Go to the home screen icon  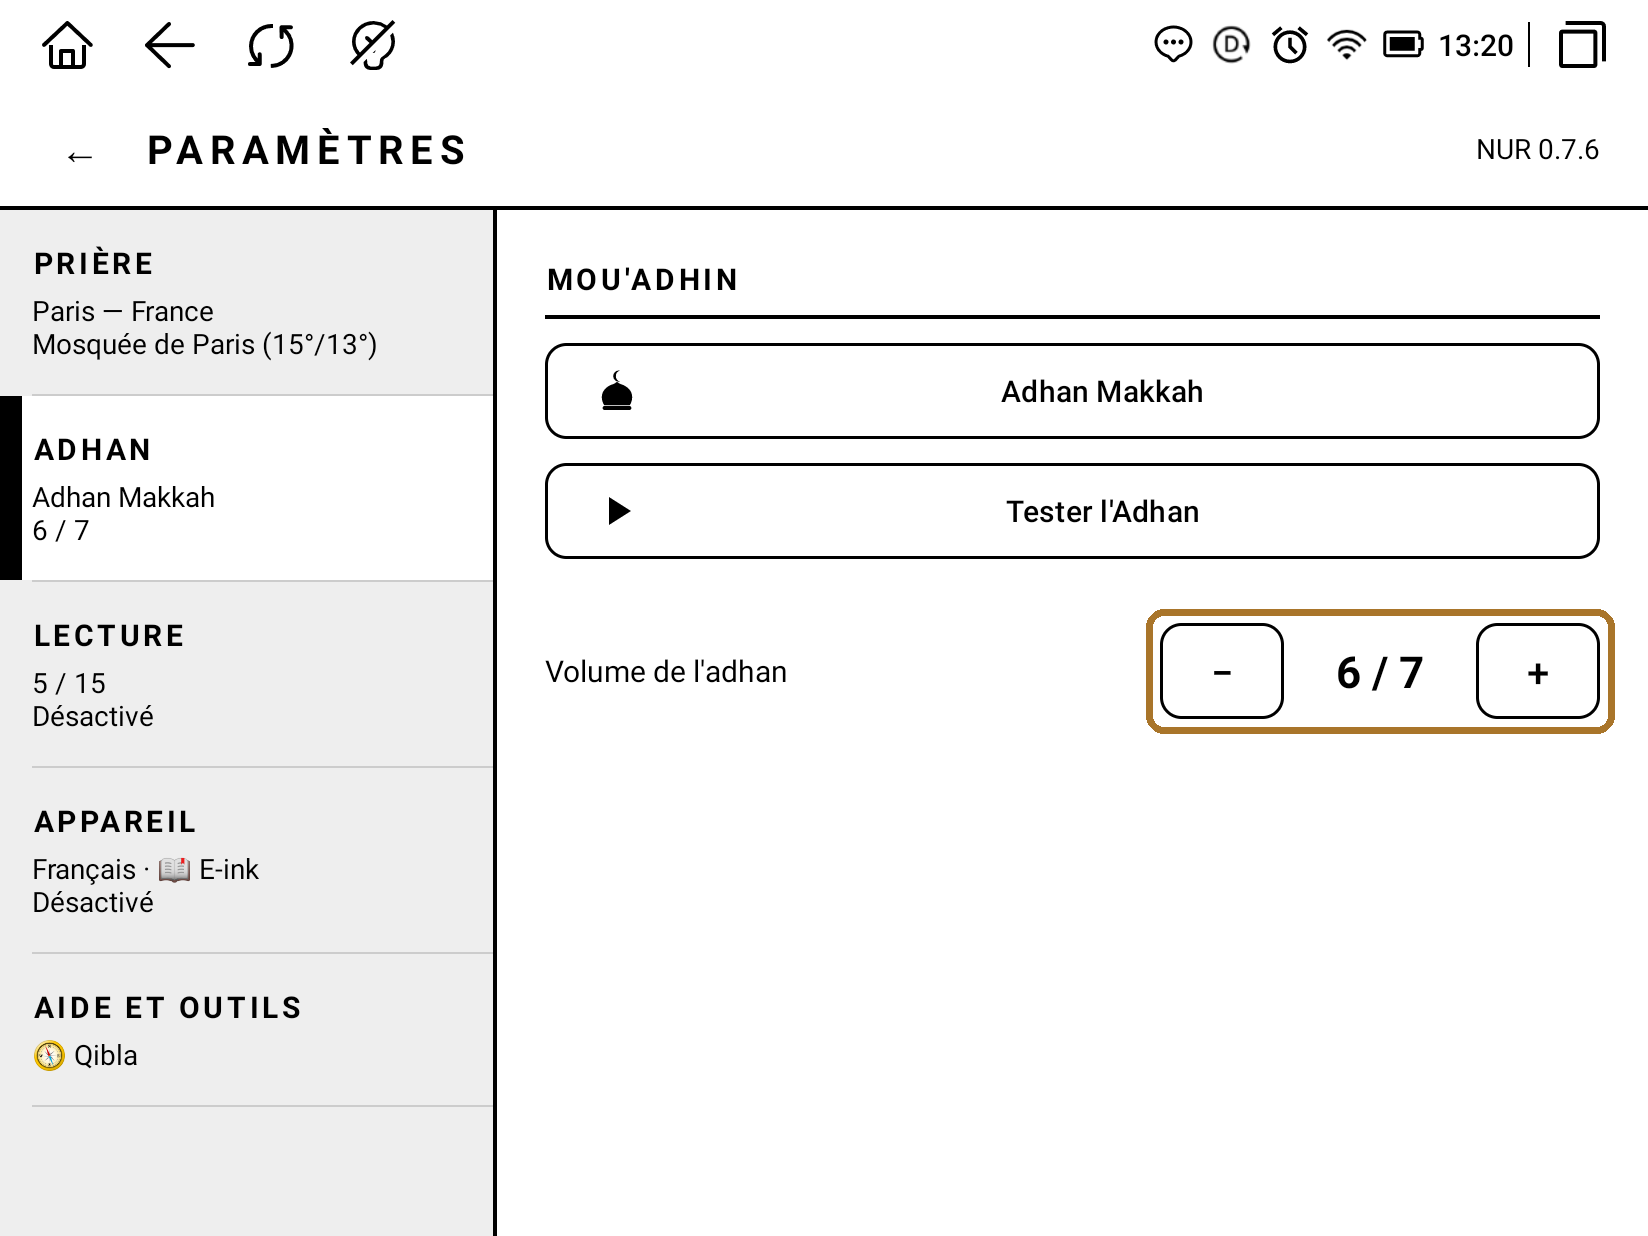67,46
